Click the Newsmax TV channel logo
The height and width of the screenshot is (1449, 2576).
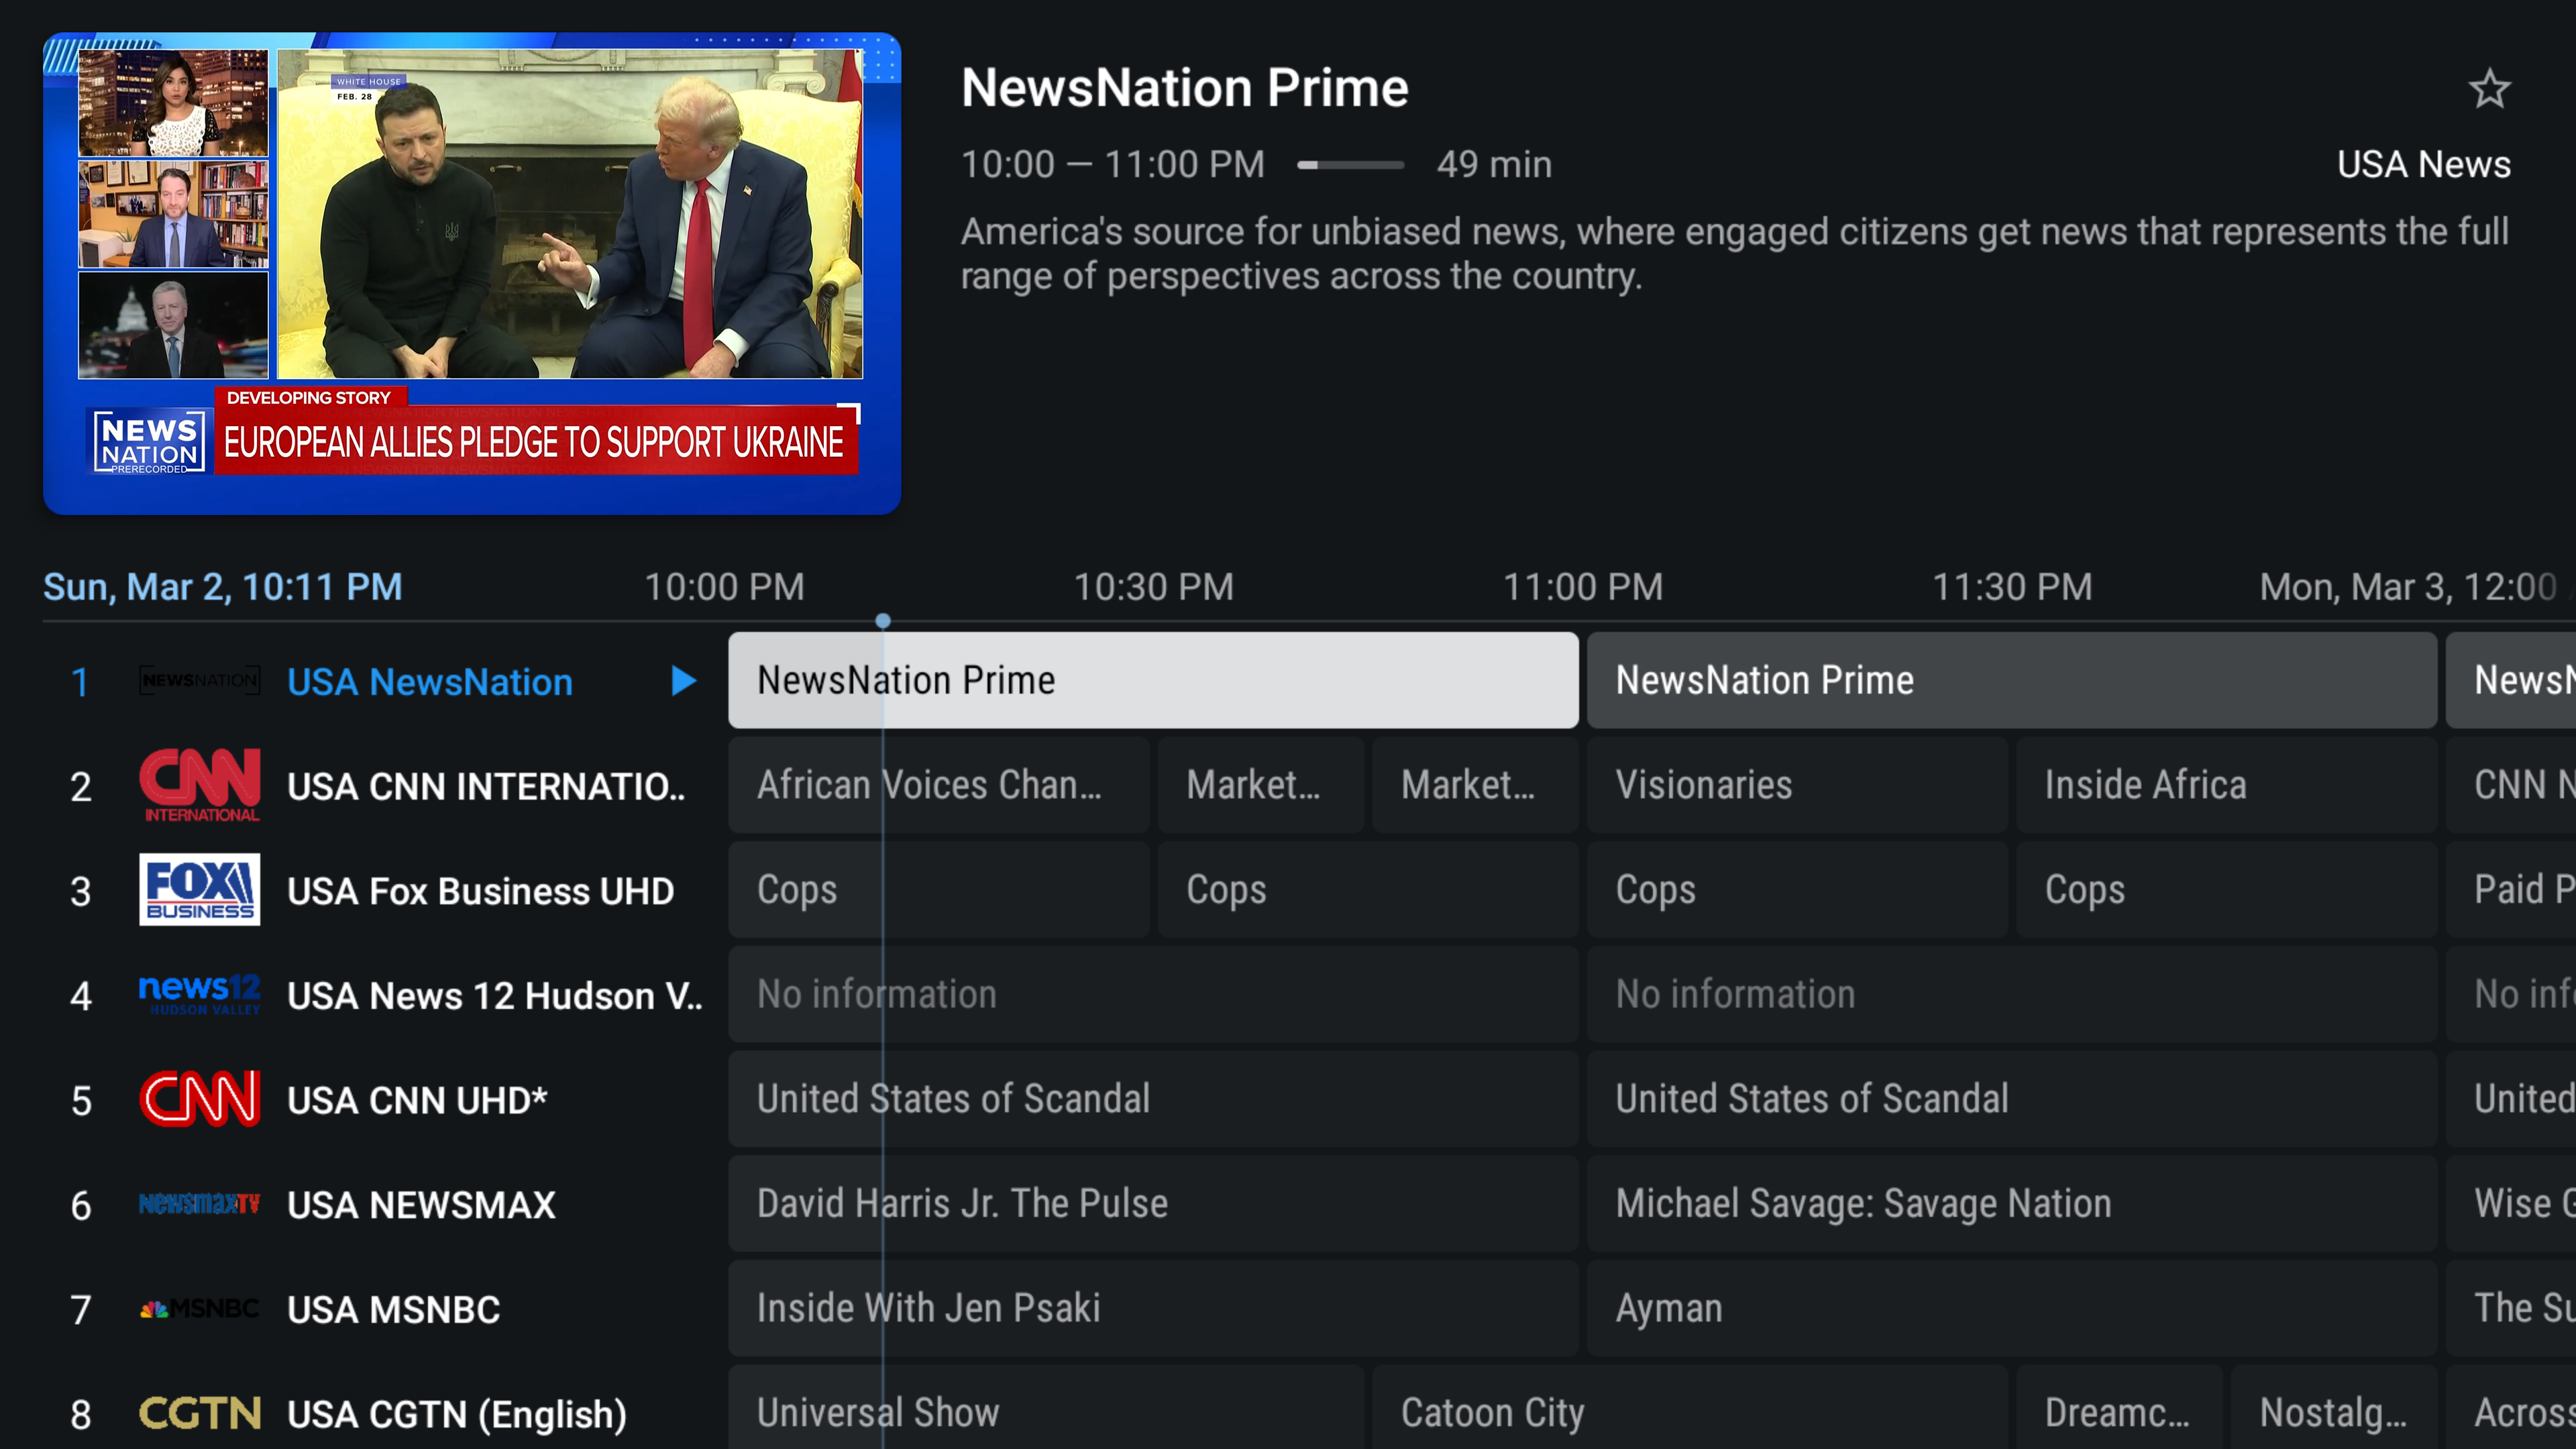pyautogui.click(x=199, y=1204)
